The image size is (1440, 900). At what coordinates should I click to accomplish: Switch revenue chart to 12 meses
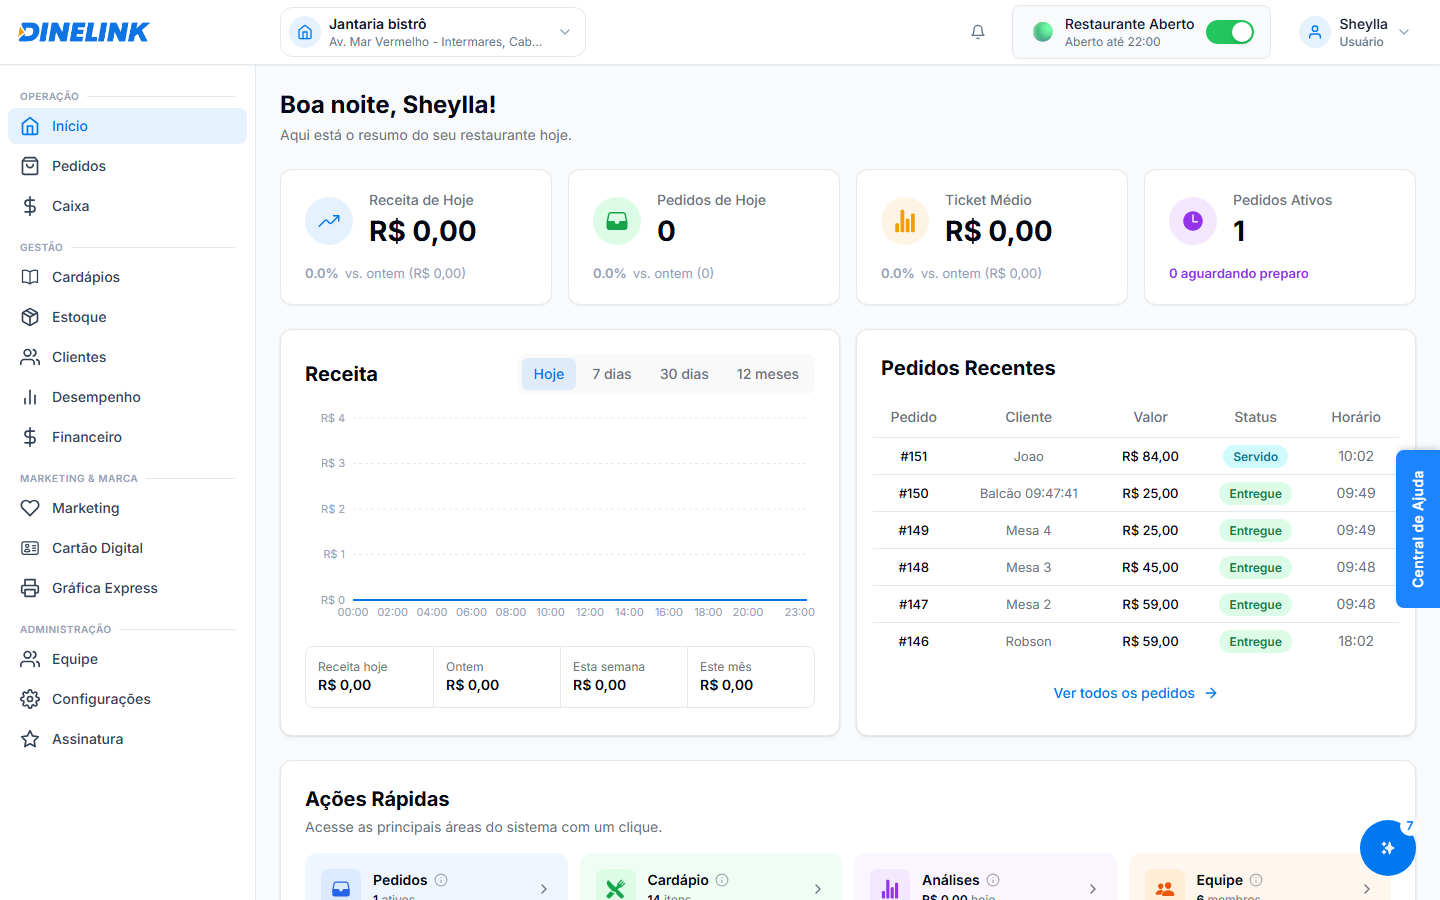tap(768, 374)
